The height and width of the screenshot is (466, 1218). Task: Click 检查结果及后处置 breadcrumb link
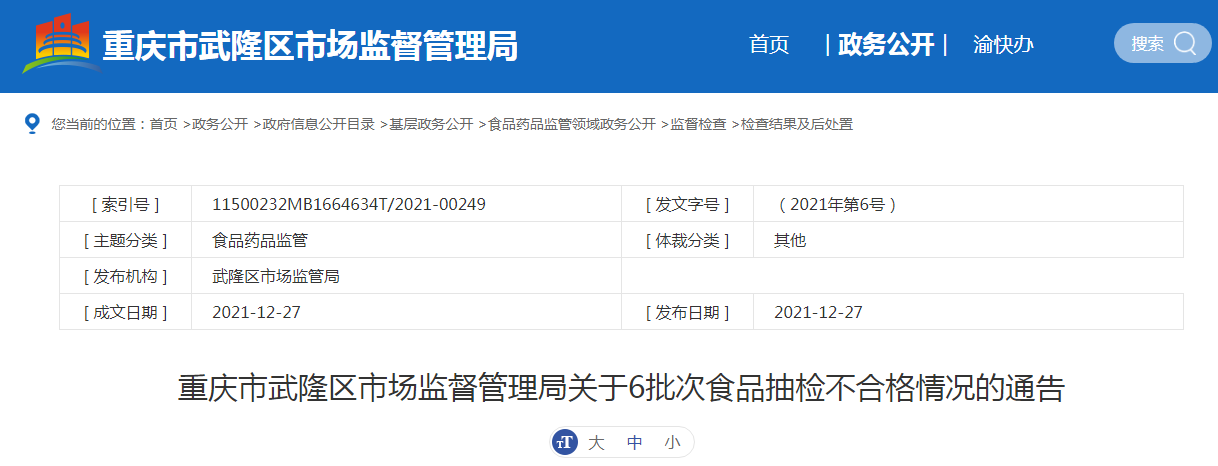[x=796, y=124]
